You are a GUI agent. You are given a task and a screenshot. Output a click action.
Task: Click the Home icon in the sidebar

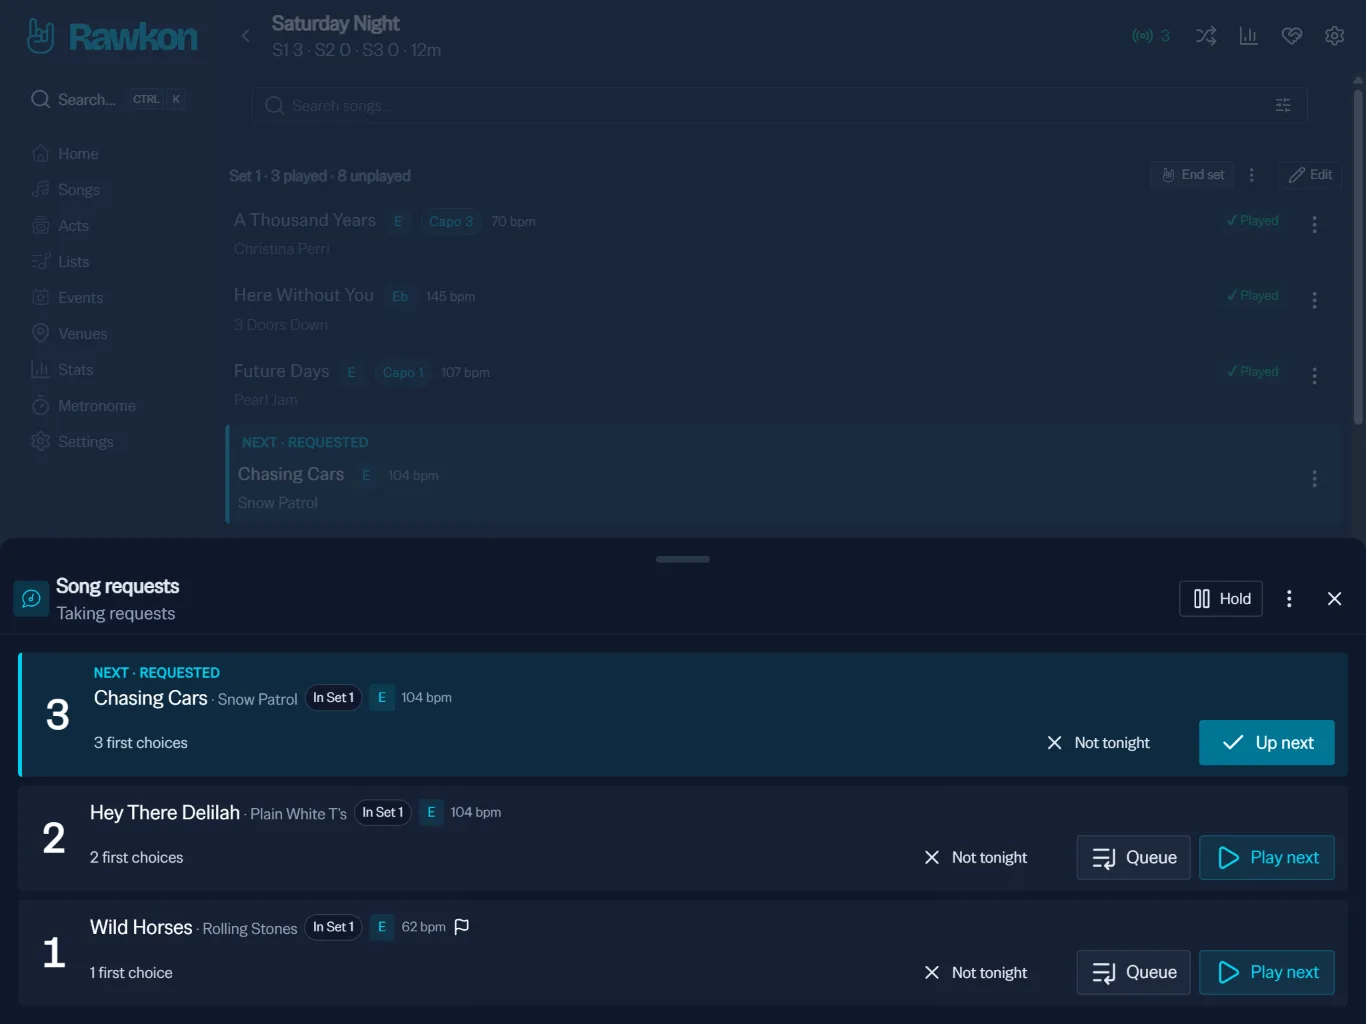click(40, 153)
